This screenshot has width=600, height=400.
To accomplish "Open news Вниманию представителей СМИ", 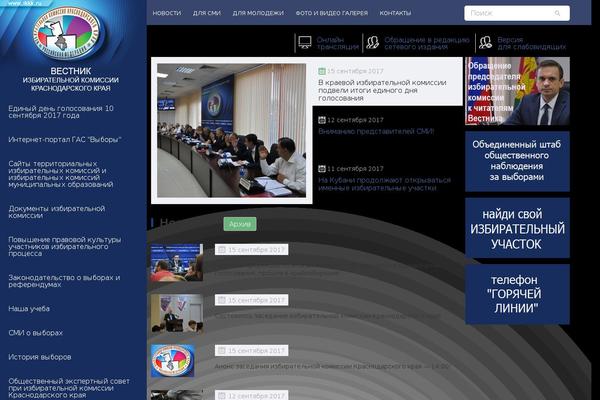I will pyautogui.click(x=376, y=131).
